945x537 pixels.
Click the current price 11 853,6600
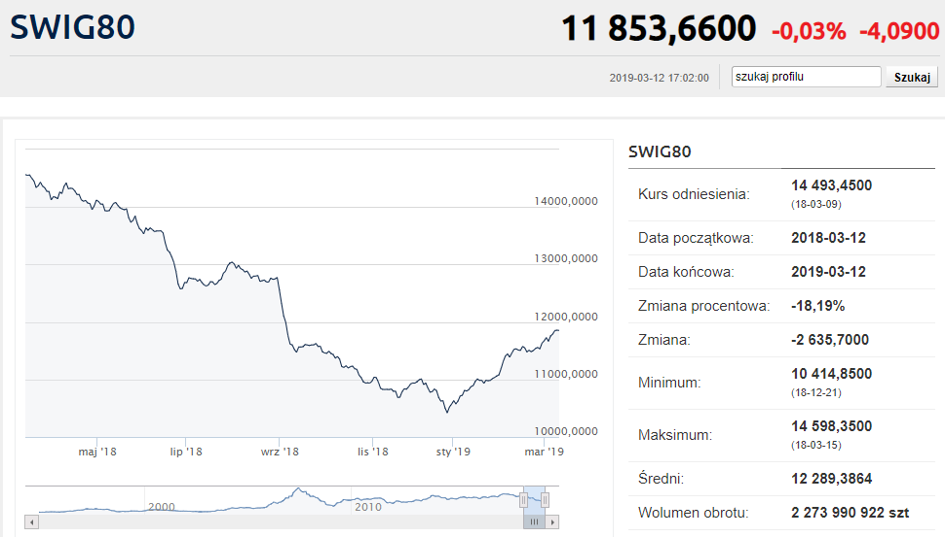(x=659, y=29)
